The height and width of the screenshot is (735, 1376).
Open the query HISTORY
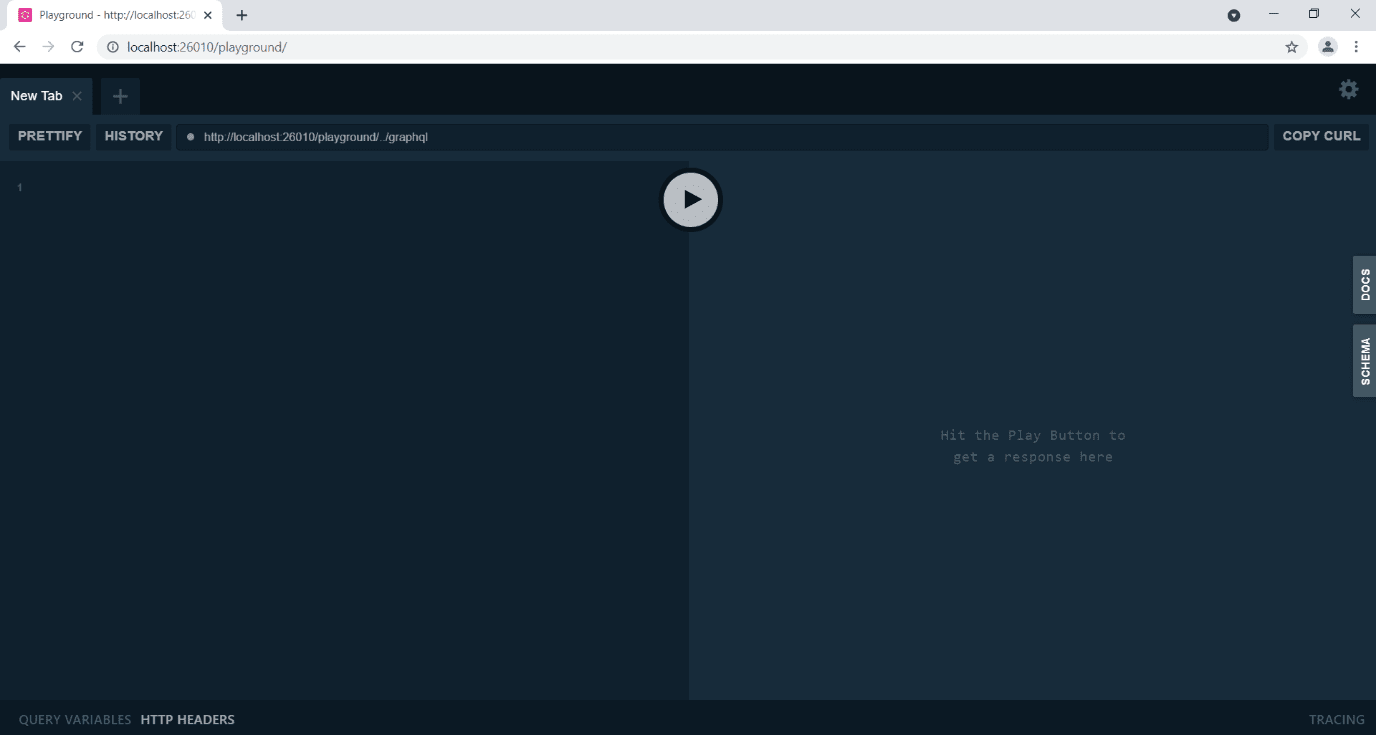click(134, 136)
